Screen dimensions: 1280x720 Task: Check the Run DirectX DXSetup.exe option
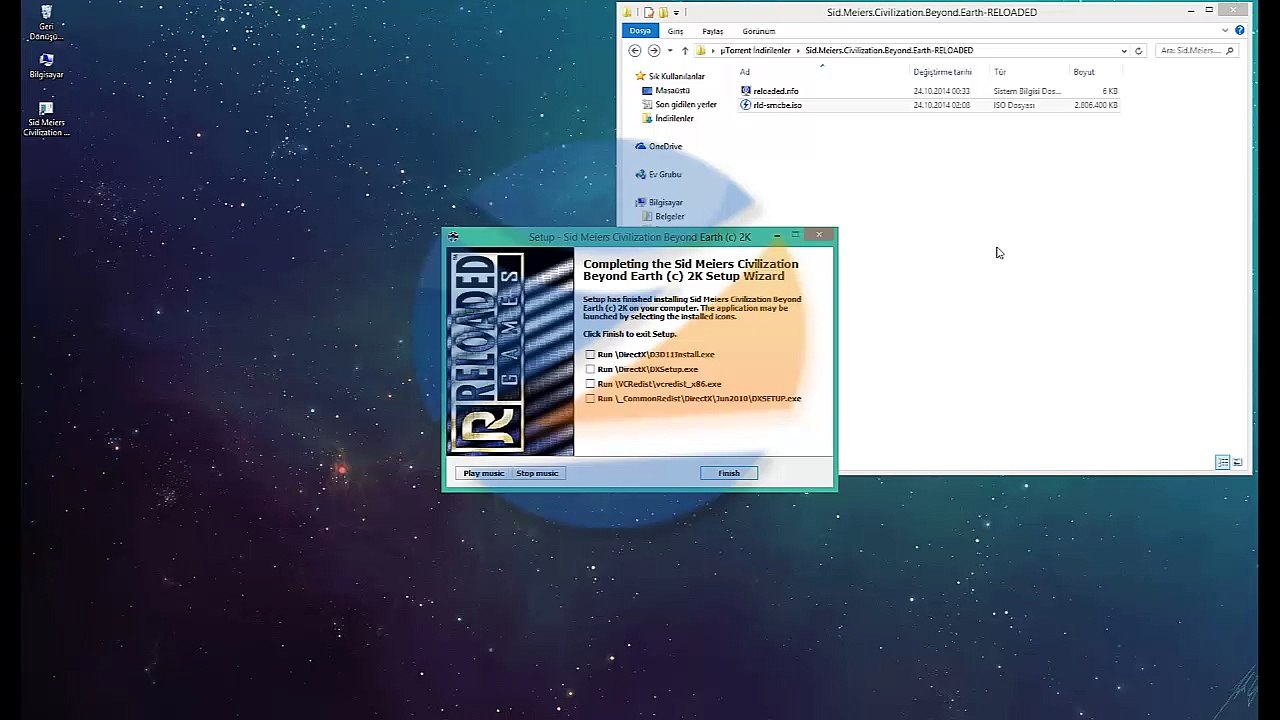(590, 369)
